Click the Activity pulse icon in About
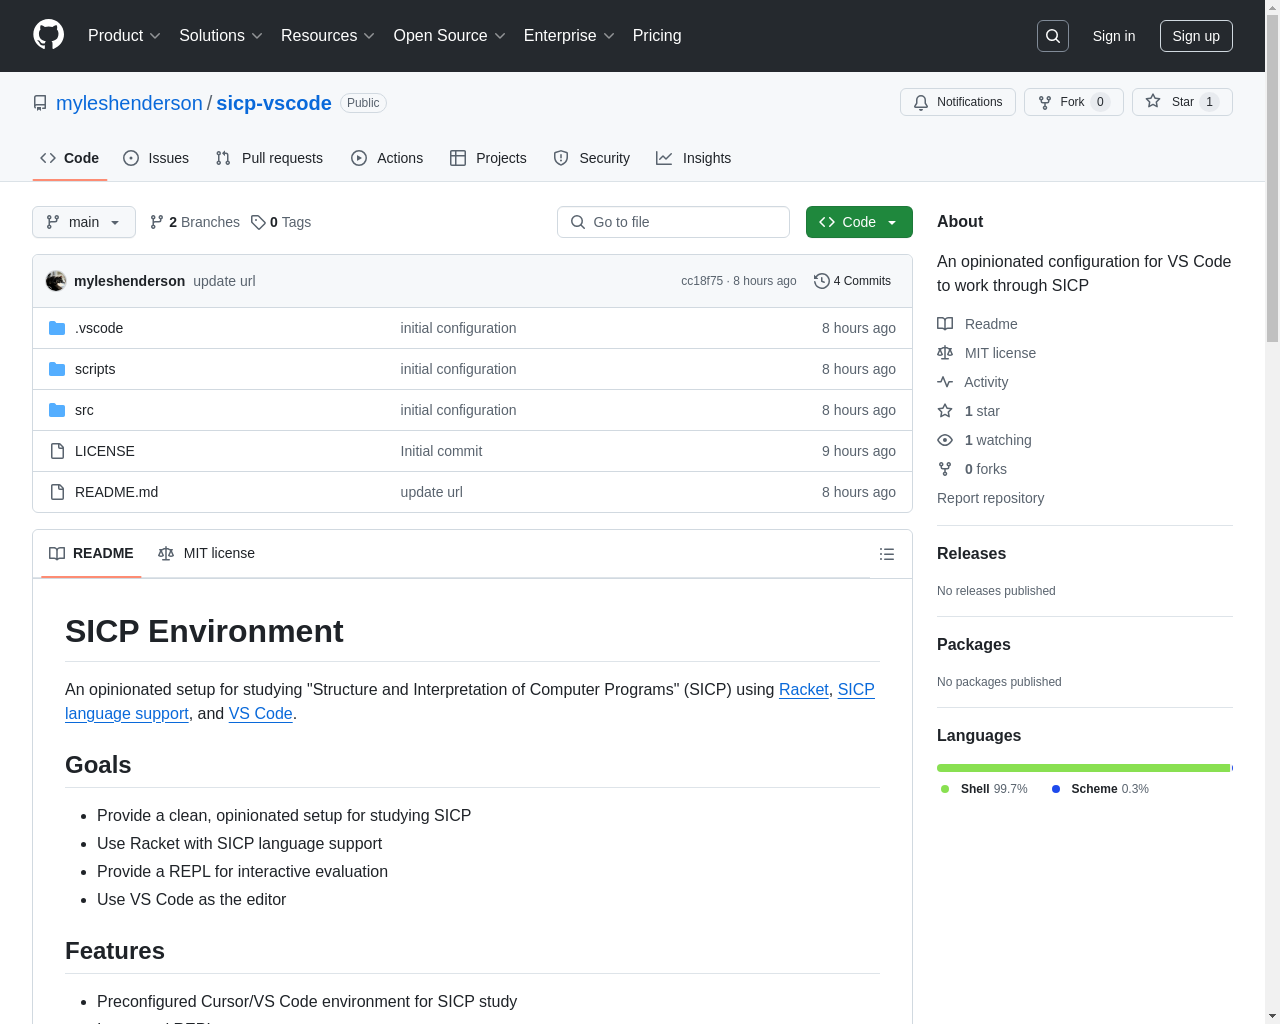1280x1024 pixels. coord(945,382)
